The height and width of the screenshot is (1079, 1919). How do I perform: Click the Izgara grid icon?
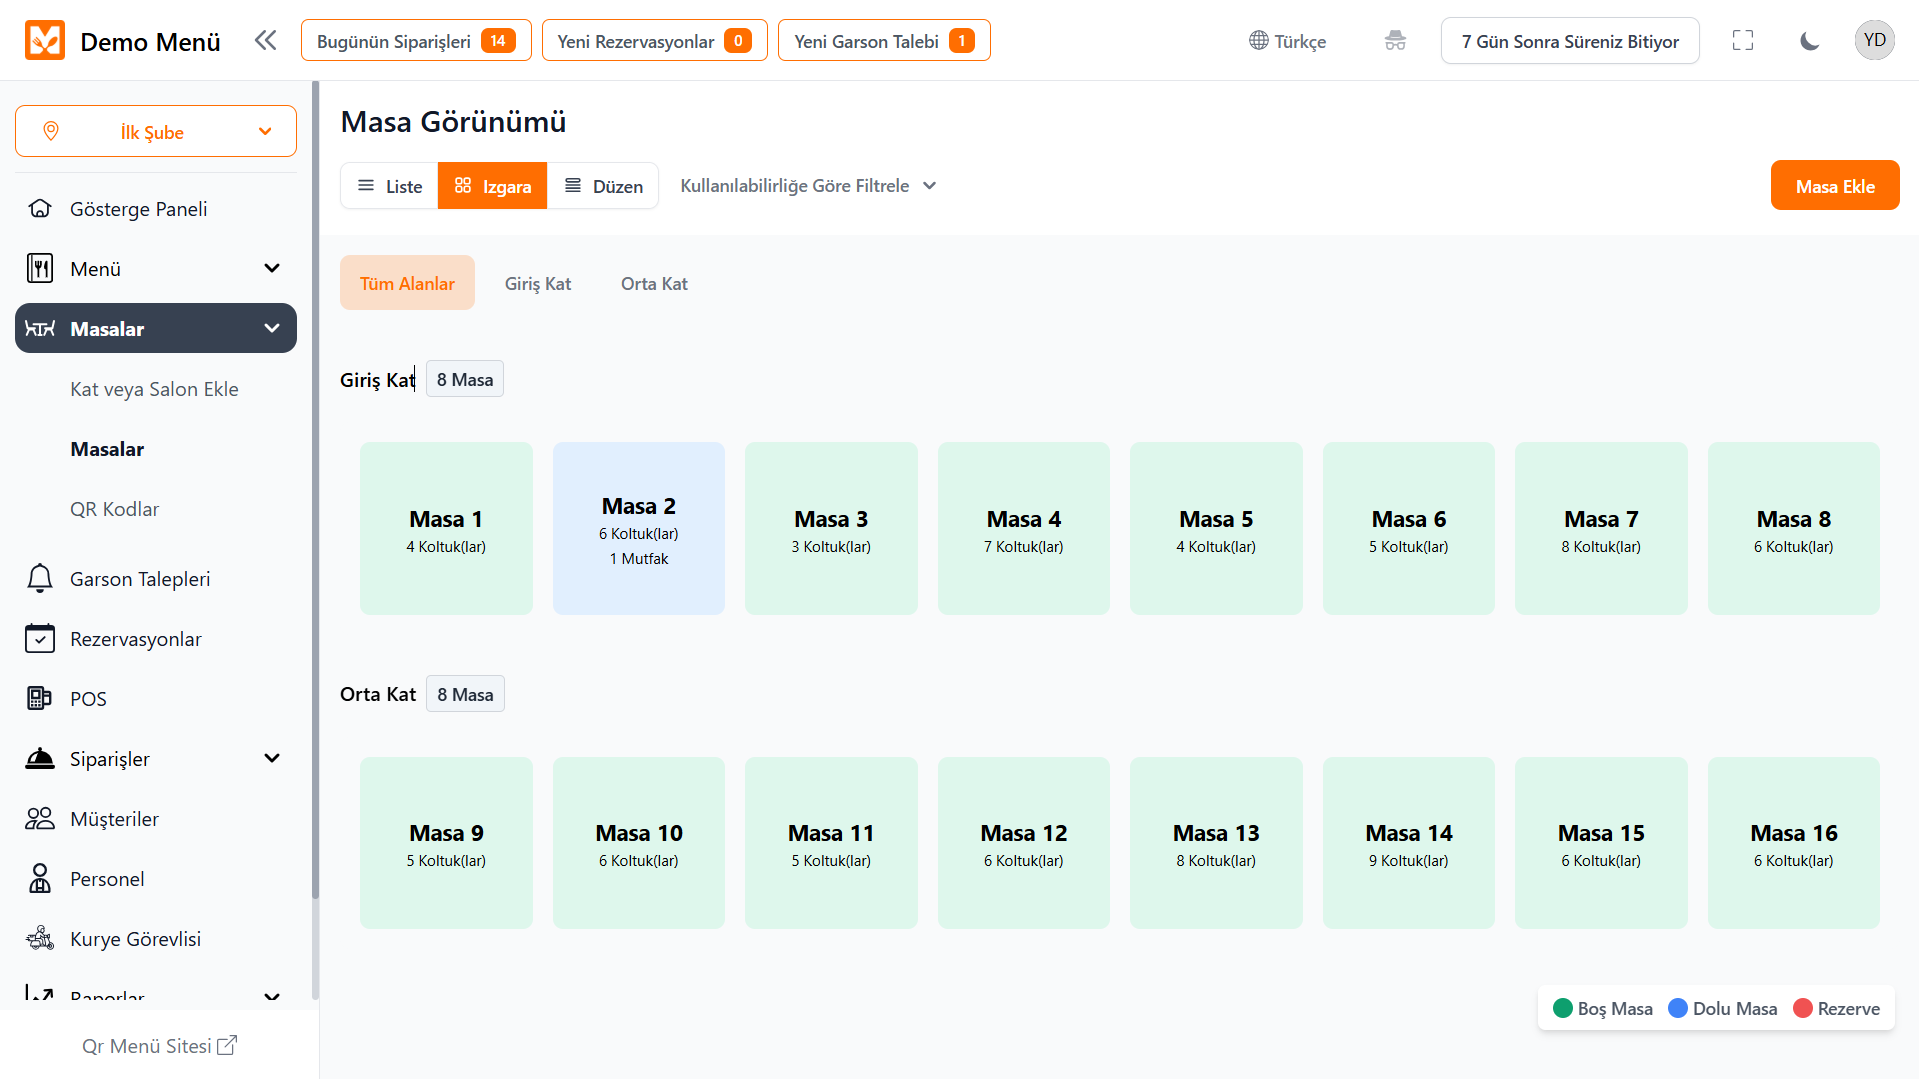point(463,186)
